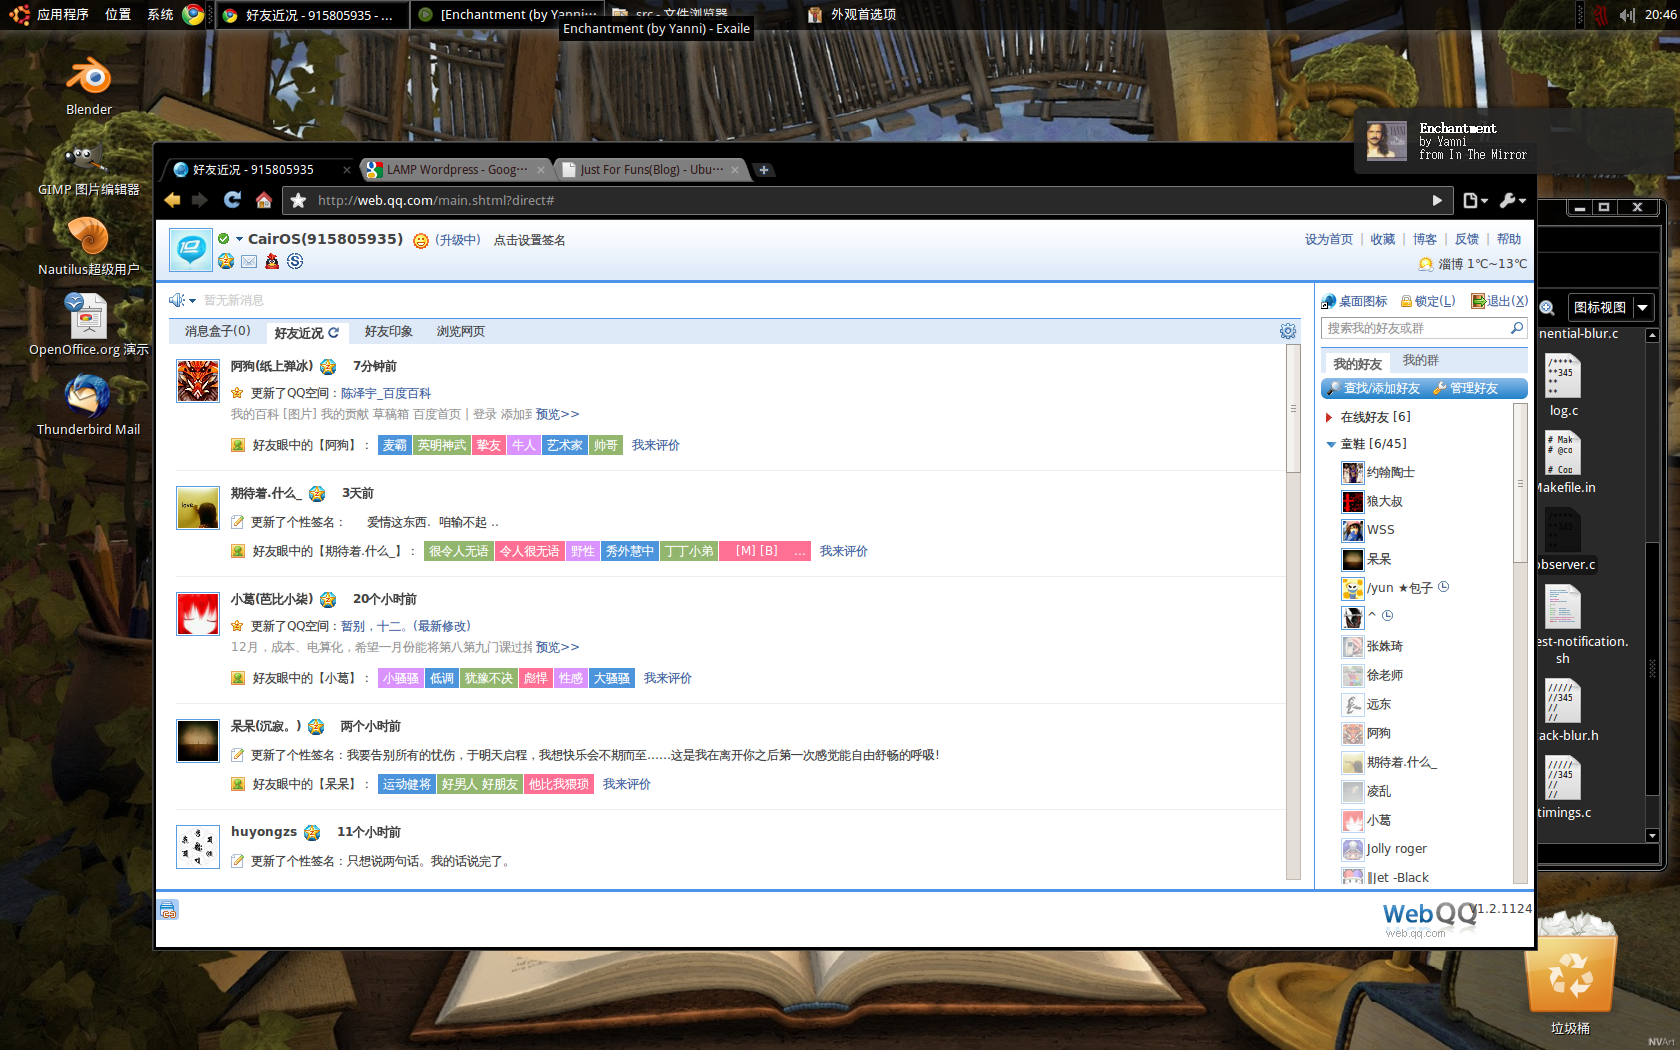Click the printer icon at page bottom
Viewport: 1680px width, 1050px height.
pyautogui.click(x=168, y=910)
